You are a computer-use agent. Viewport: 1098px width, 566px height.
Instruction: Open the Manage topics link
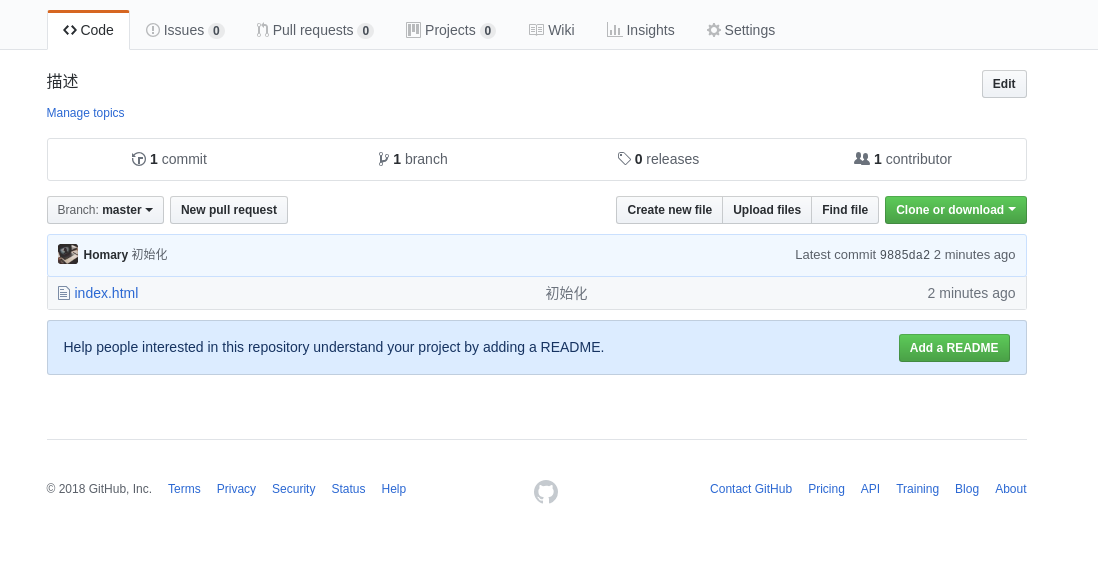tap(85, 113)
